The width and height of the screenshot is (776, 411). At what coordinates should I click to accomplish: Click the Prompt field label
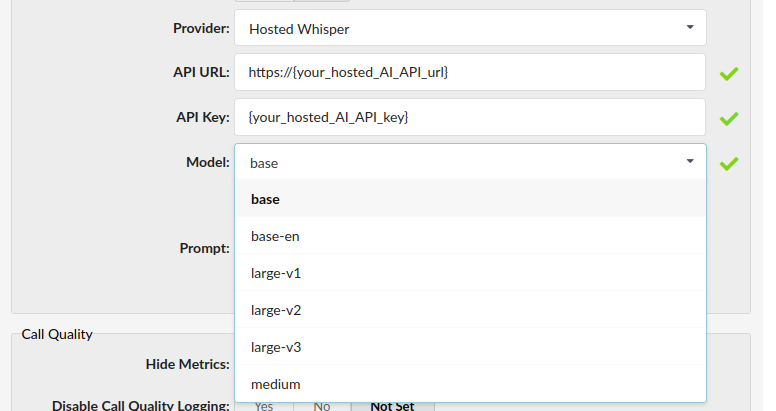[205, 248]
